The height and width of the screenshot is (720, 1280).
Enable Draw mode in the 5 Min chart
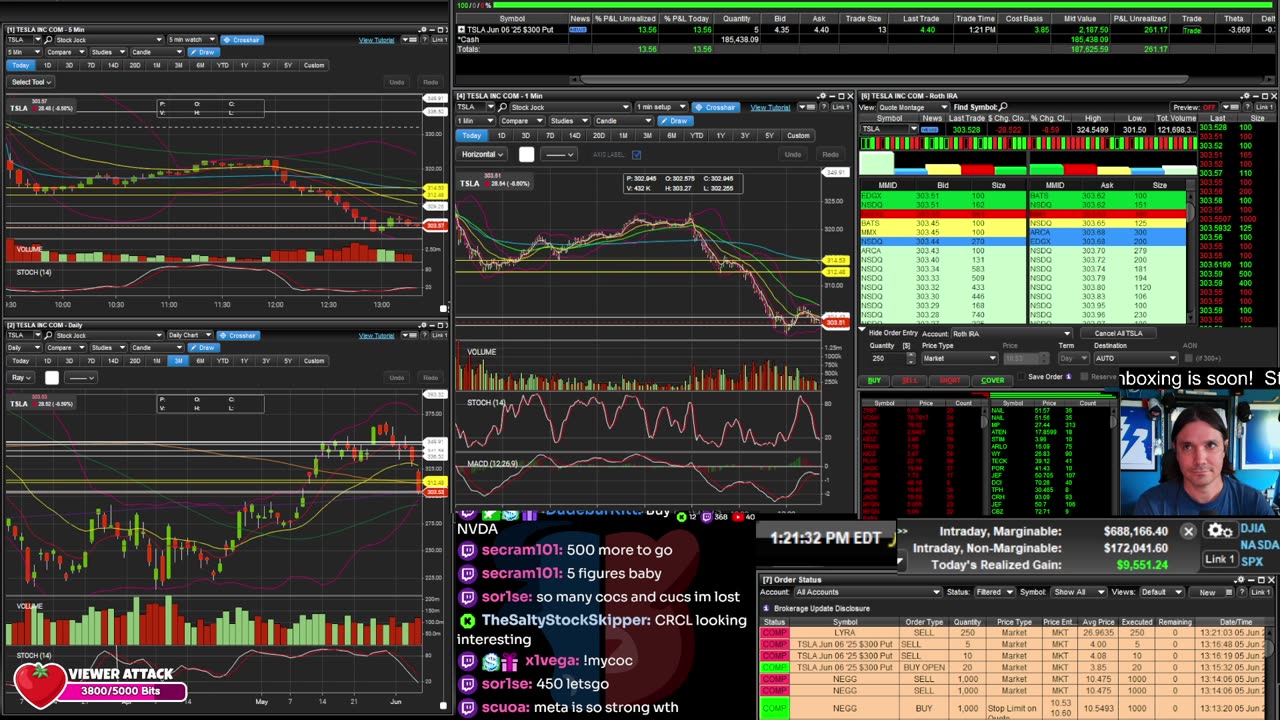click(x=204, y=52)
